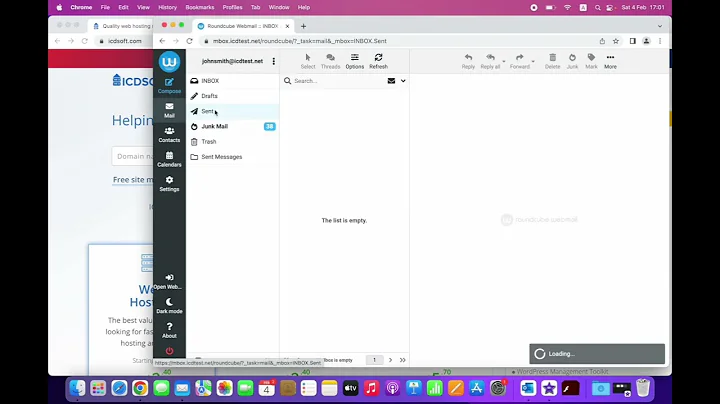720x404 pixels.
Task: Click the Roundcube logo at top
Action: pos(169,62)
